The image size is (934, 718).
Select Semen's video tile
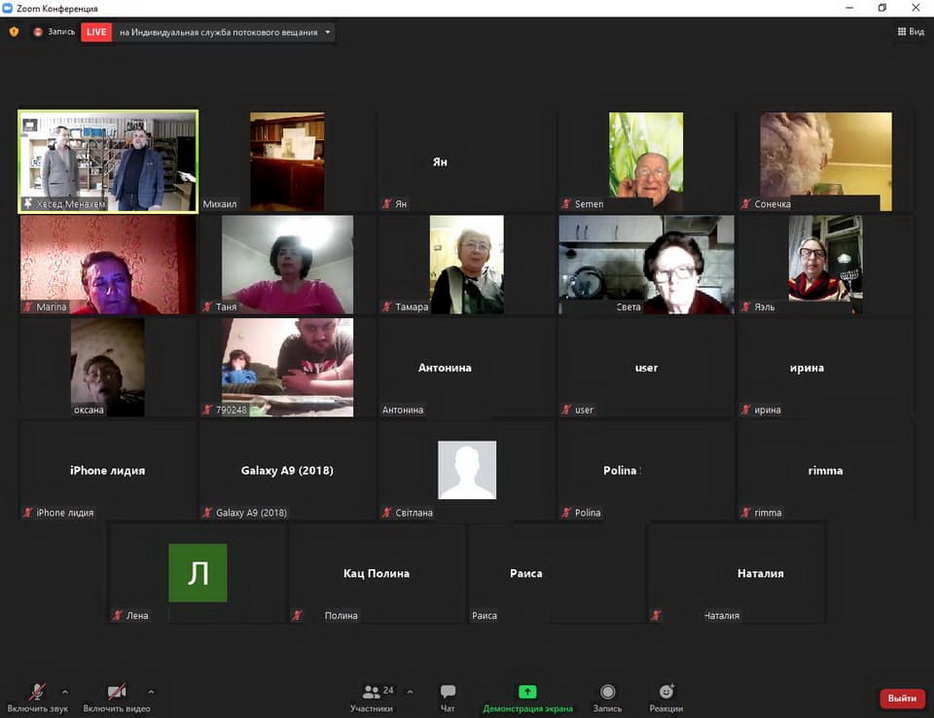tap(646, 161)
